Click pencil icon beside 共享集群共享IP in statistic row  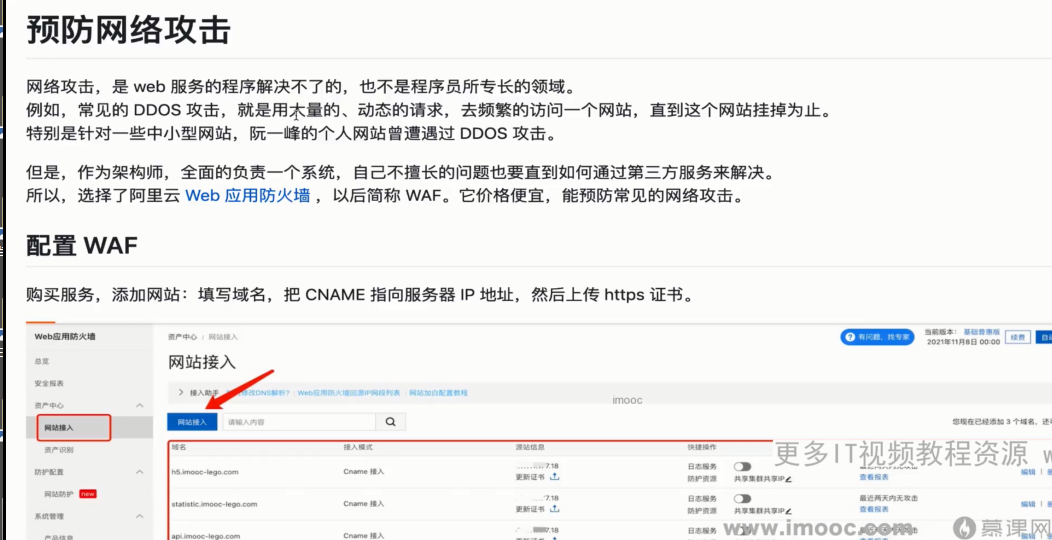coord(788,510)
